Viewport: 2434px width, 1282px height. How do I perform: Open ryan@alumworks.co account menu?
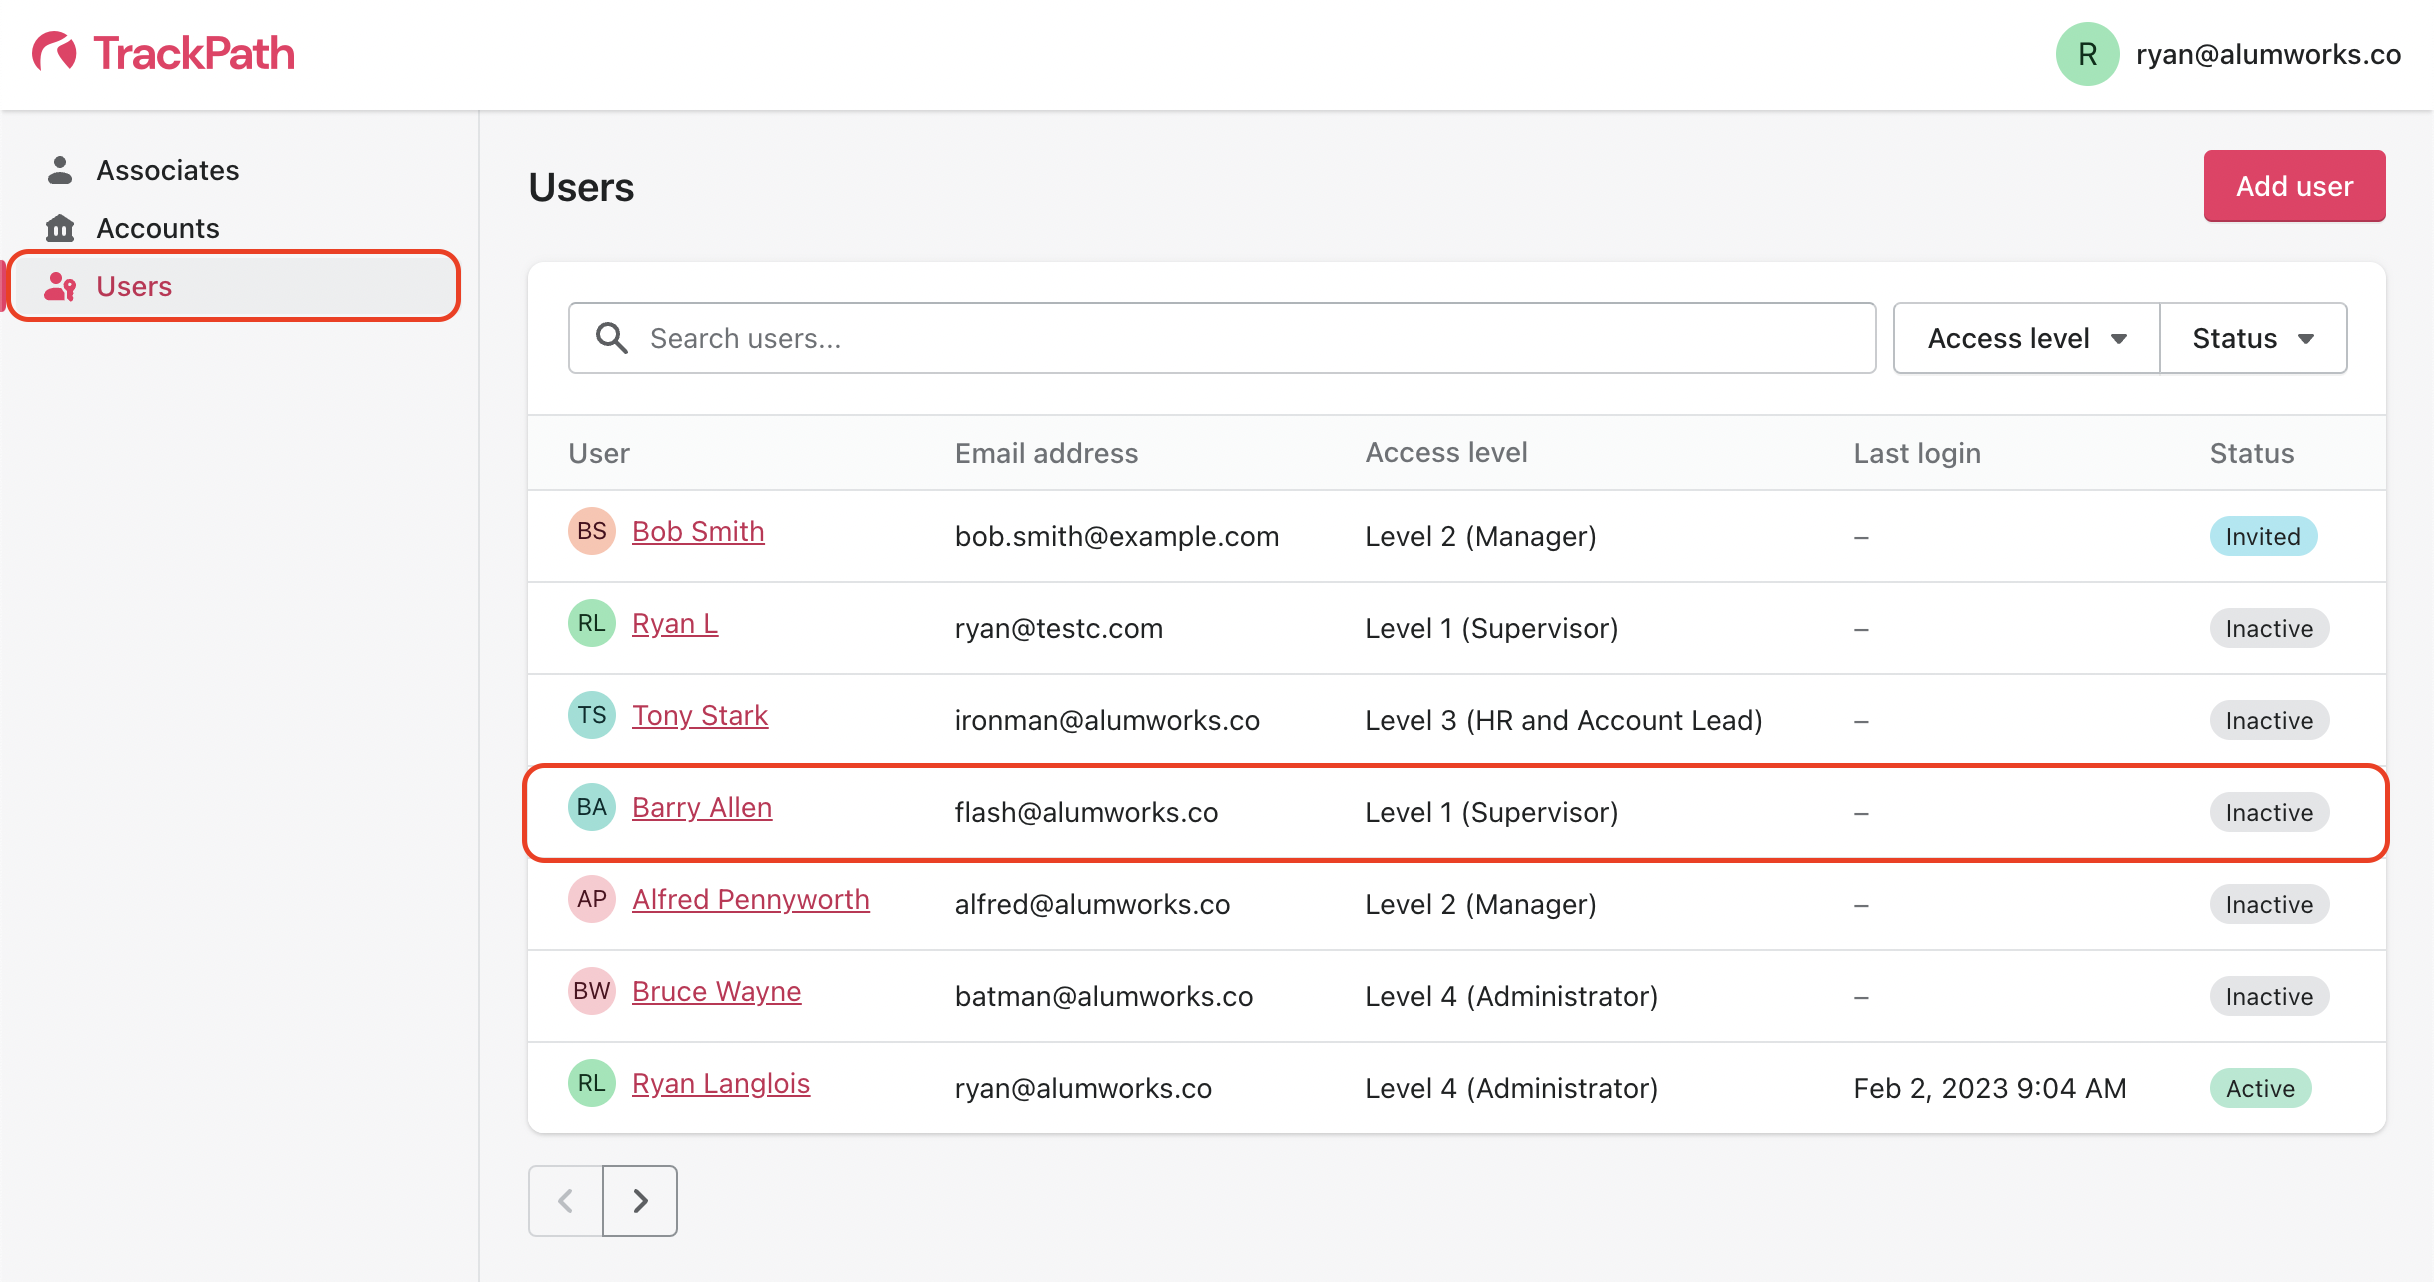tap(2267, 54)
